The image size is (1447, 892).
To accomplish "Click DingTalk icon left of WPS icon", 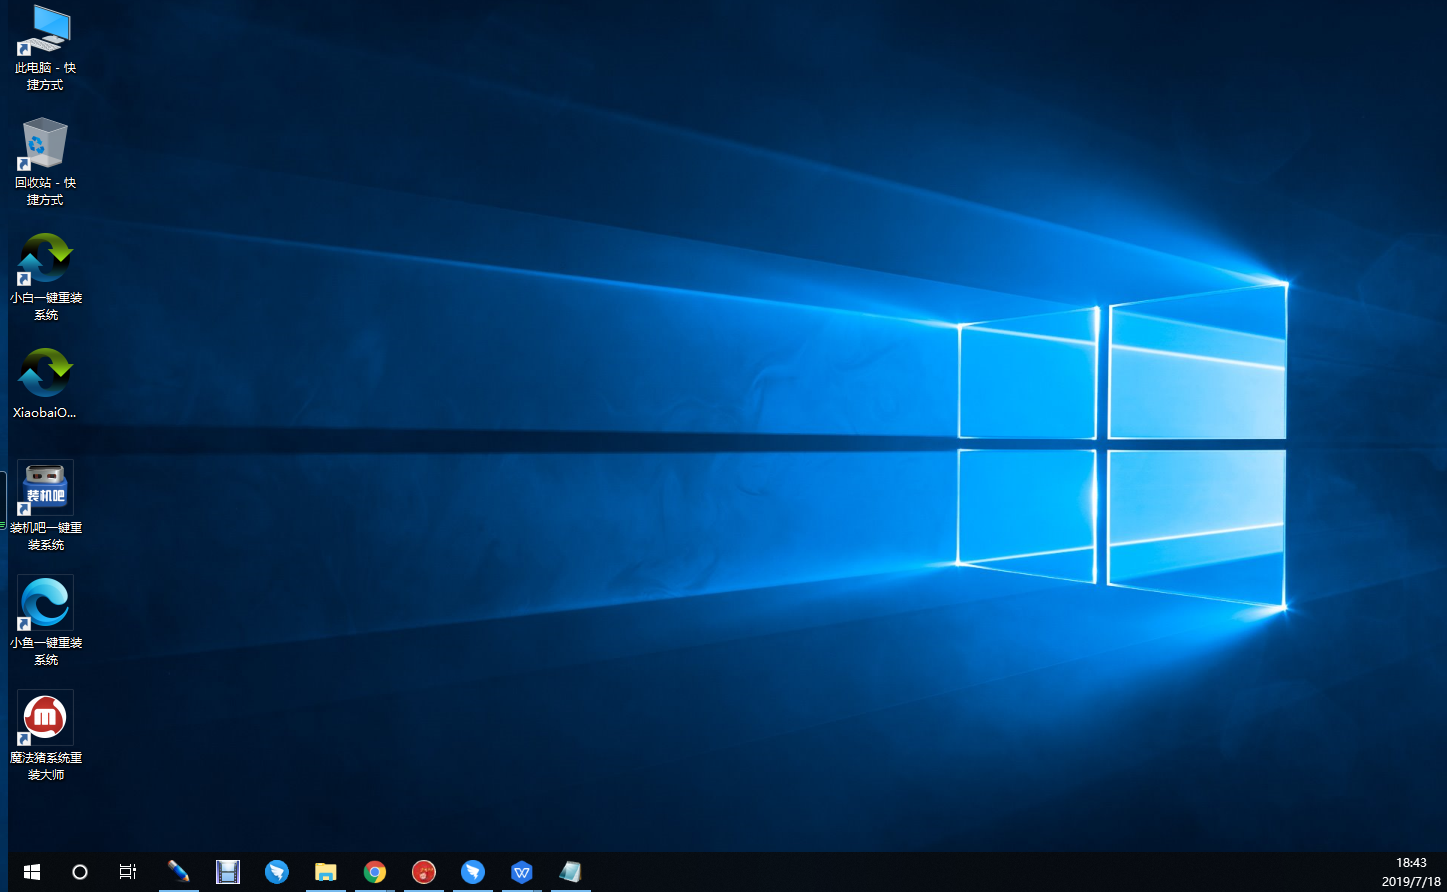I will pos(473,872).
